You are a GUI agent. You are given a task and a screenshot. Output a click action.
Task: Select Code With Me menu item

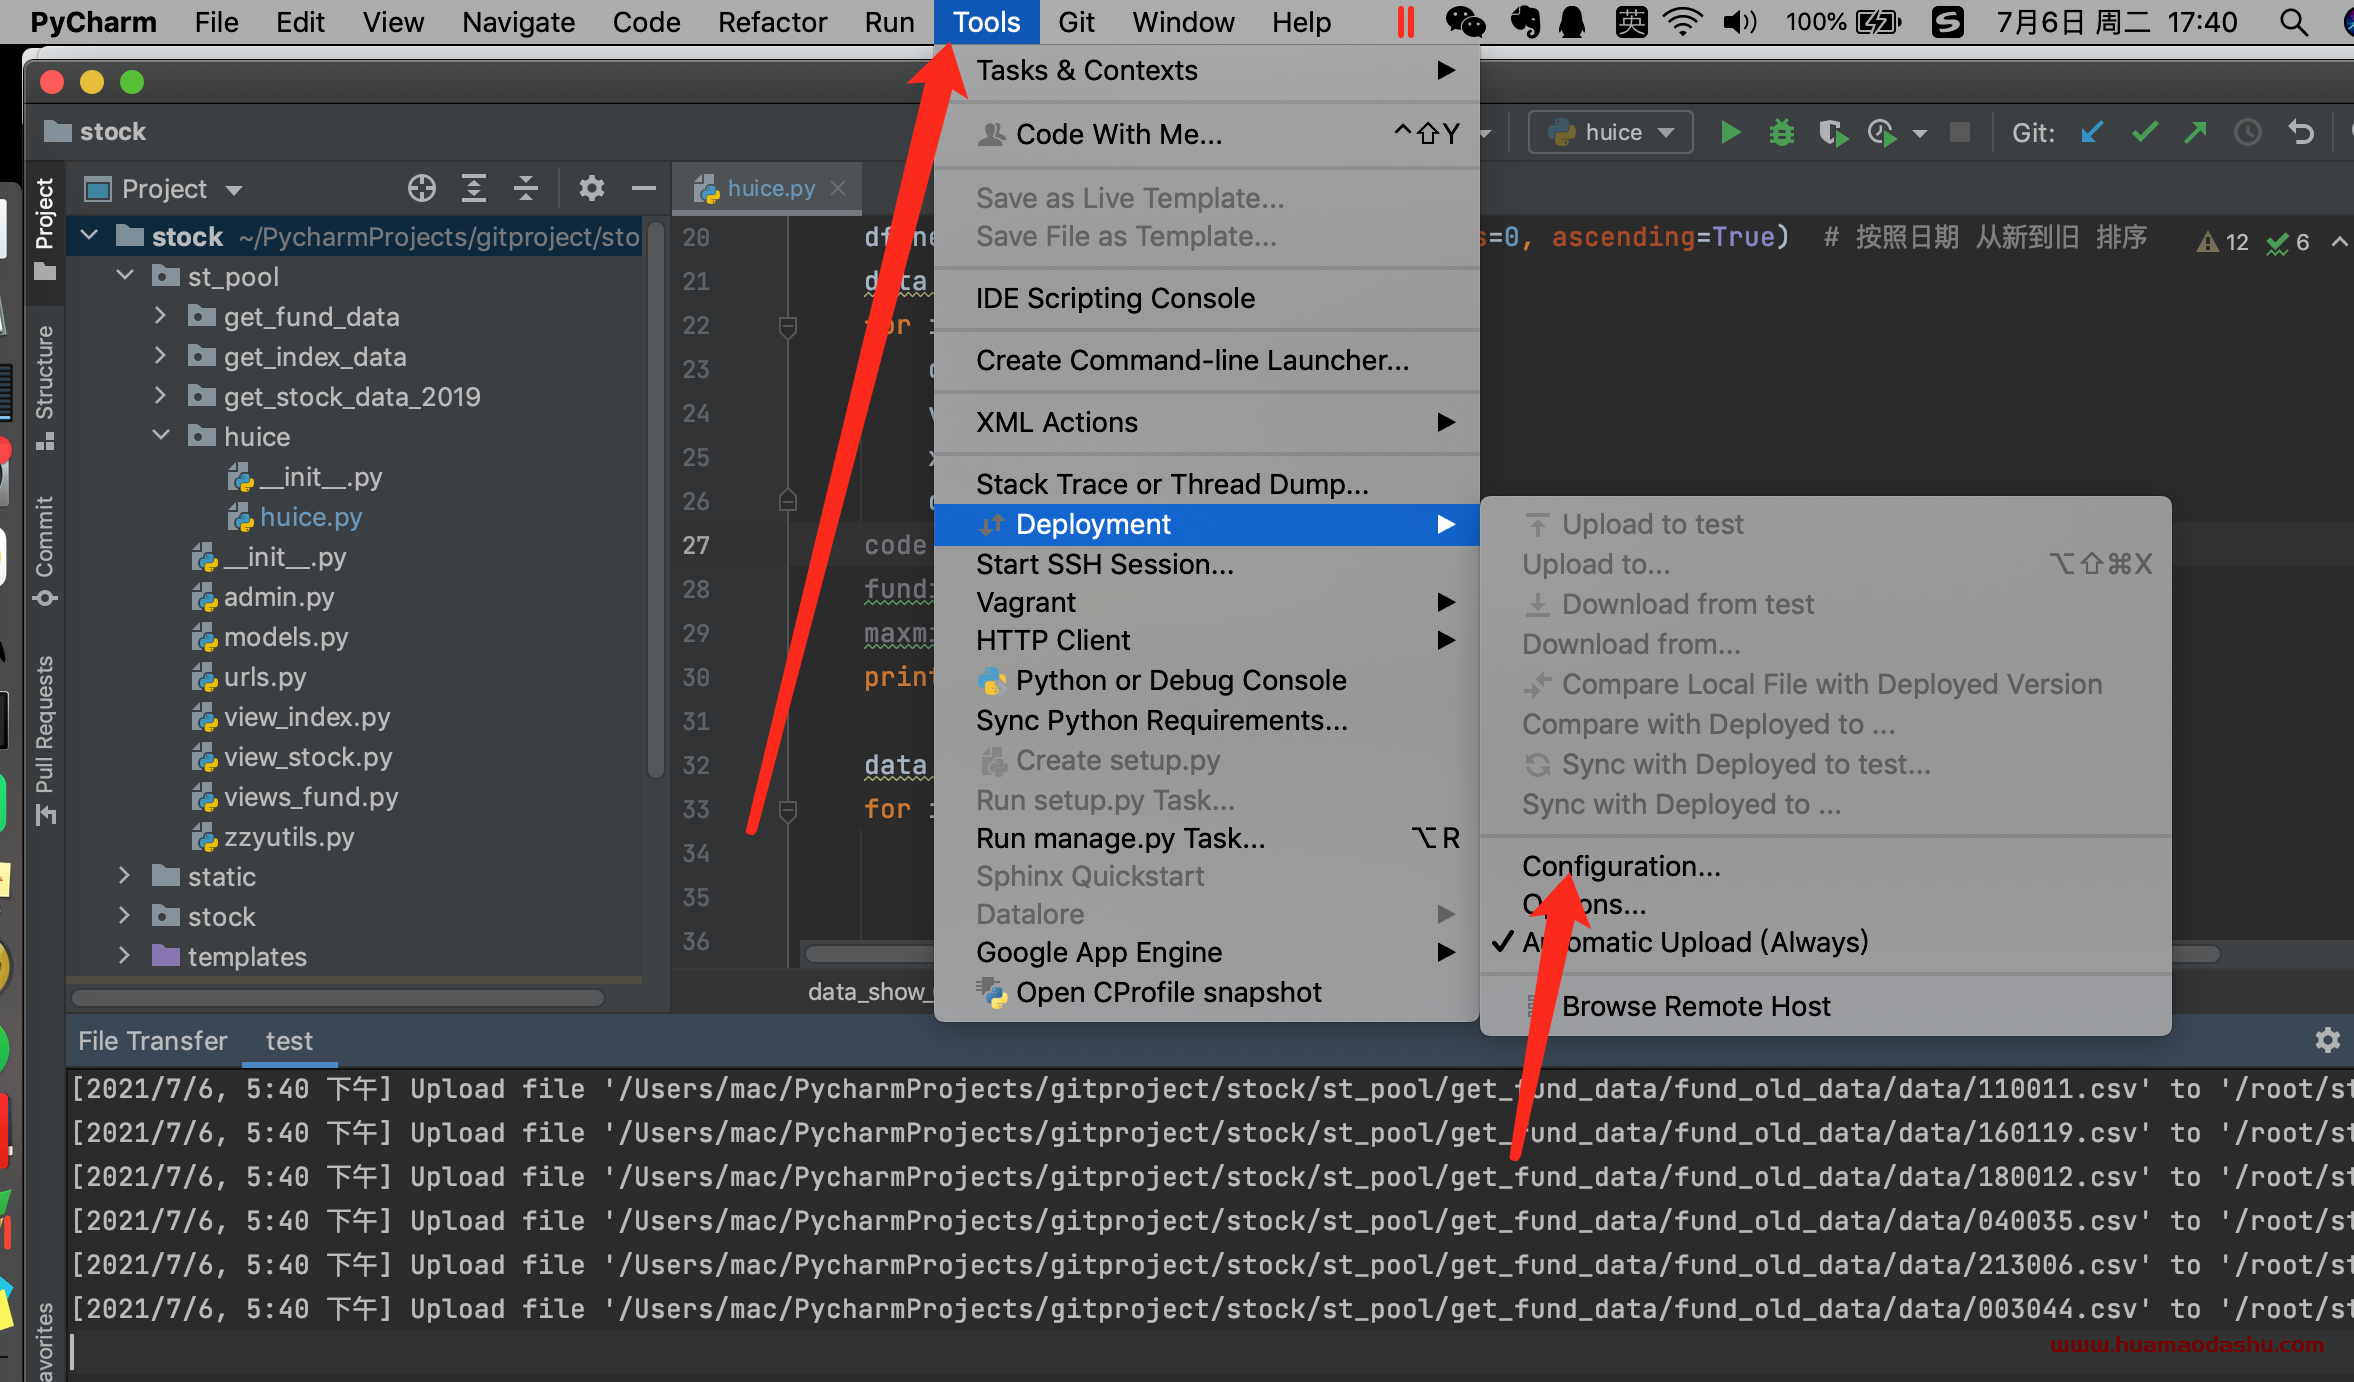pyautogui.click(x=1206, y=134)
